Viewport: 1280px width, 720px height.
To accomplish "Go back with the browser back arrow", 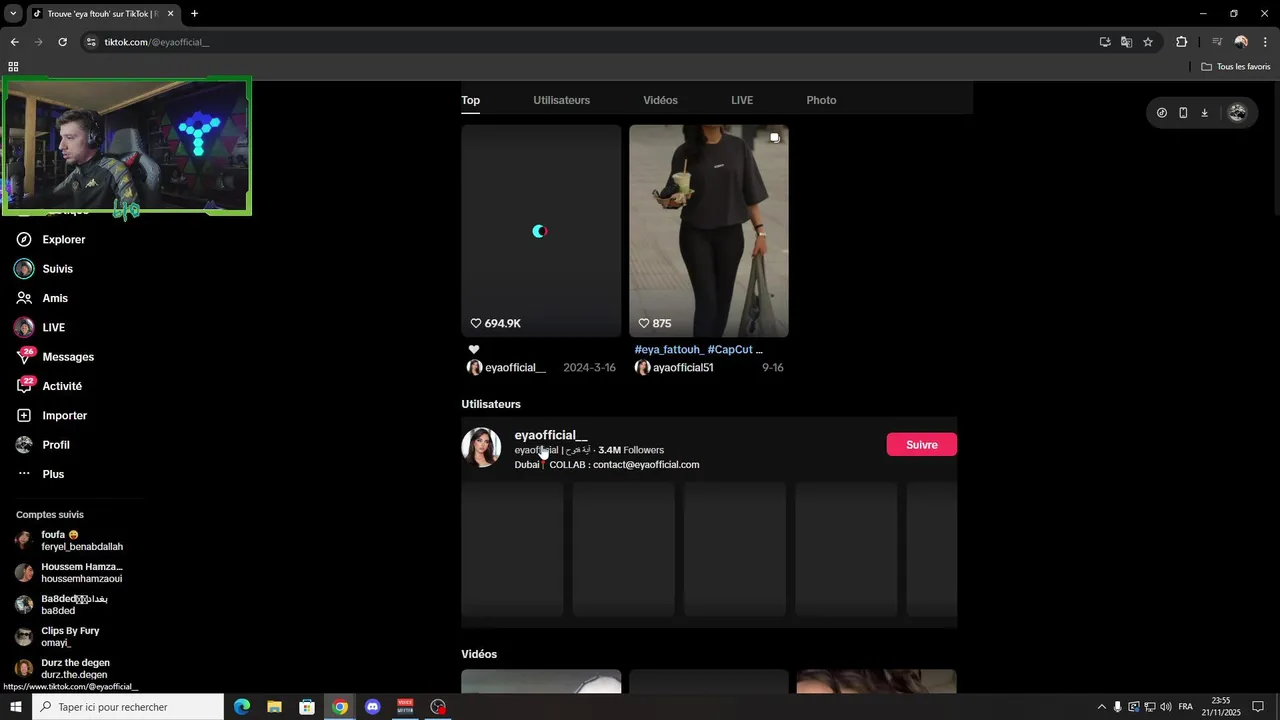I will pyautogui.click(x=14, y=42).
